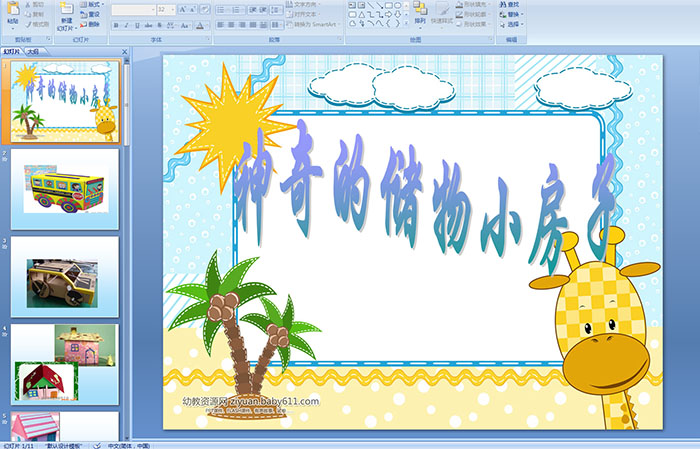Click the Reset (重设) slide icon
700x449 pixels.
83,15
